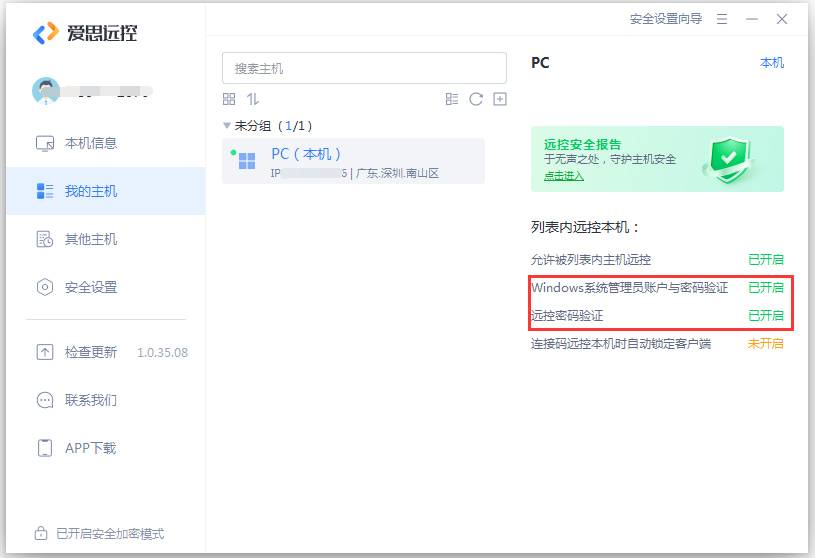Select 其他主机 in sidebar
Image resolution: width=815 pixels, height=558 pixels.
tap(90, 239)
